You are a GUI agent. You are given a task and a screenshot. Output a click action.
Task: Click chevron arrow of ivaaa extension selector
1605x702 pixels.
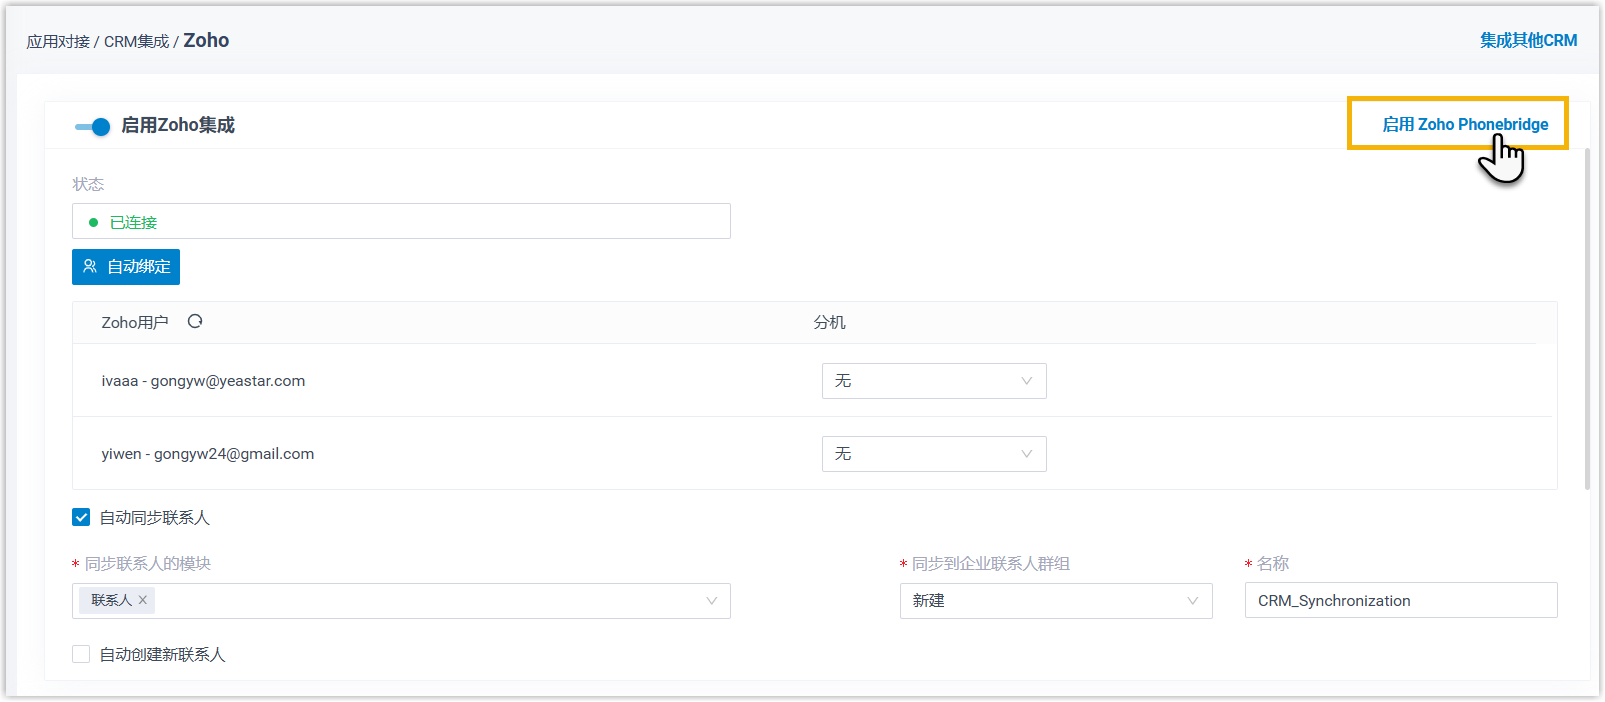coord(1026,381)
